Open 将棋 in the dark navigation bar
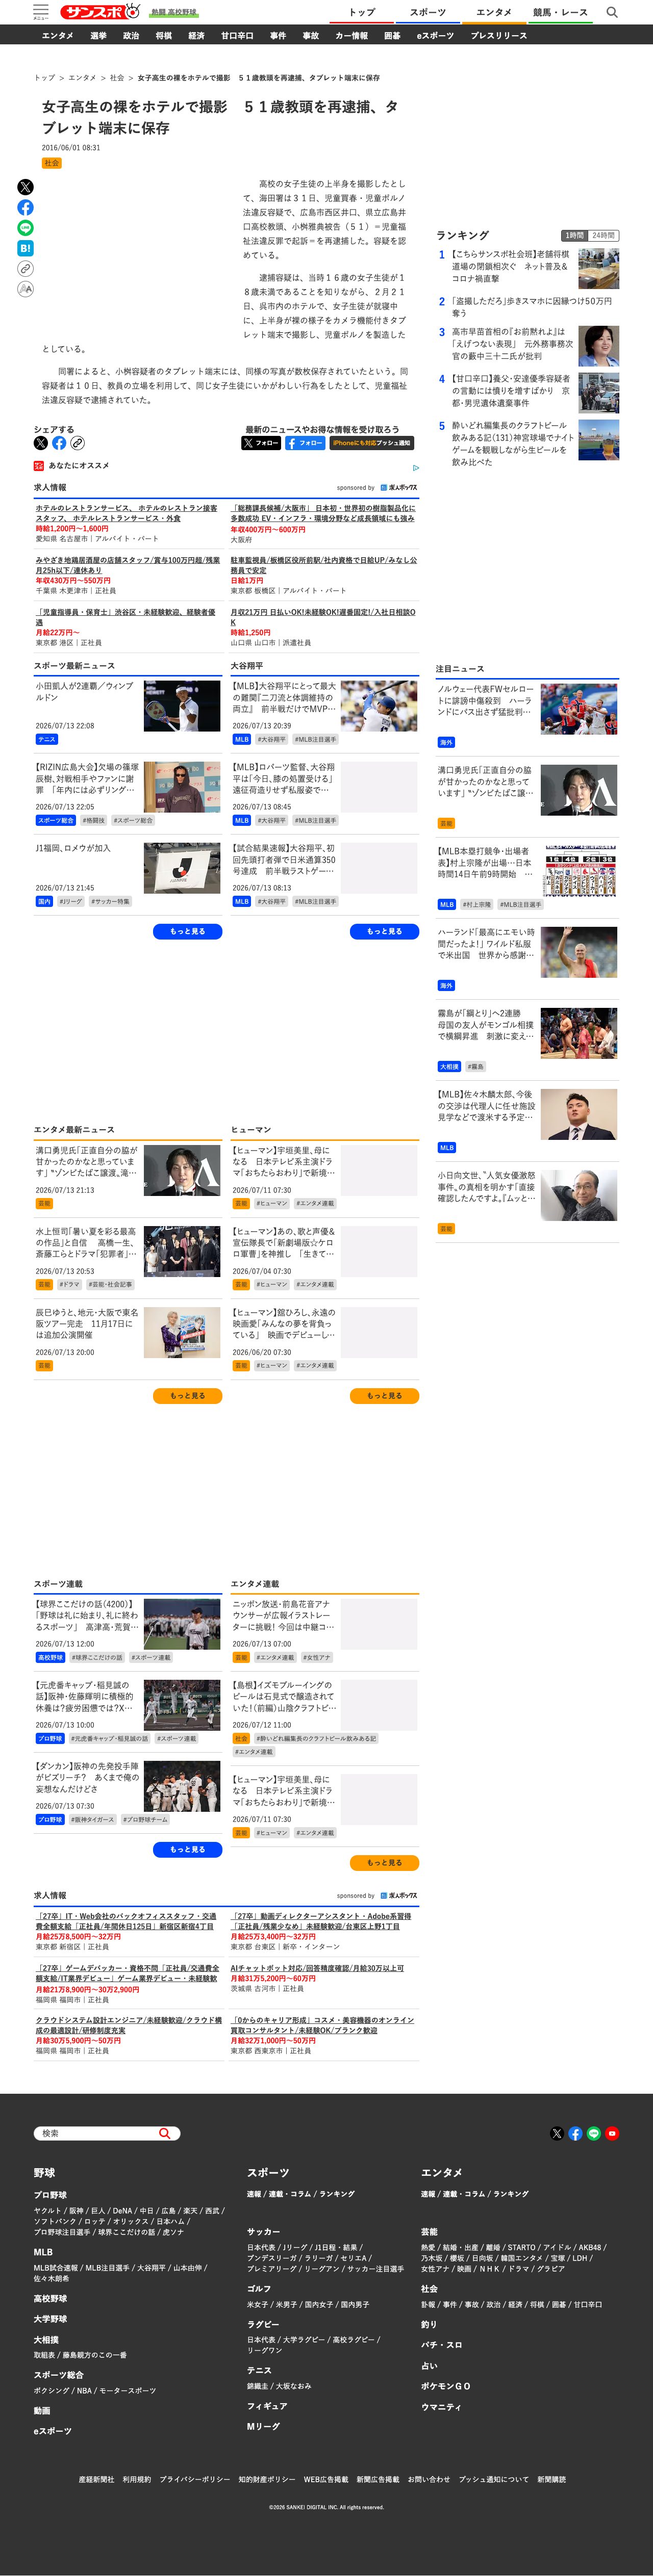 tap(163, 36)
